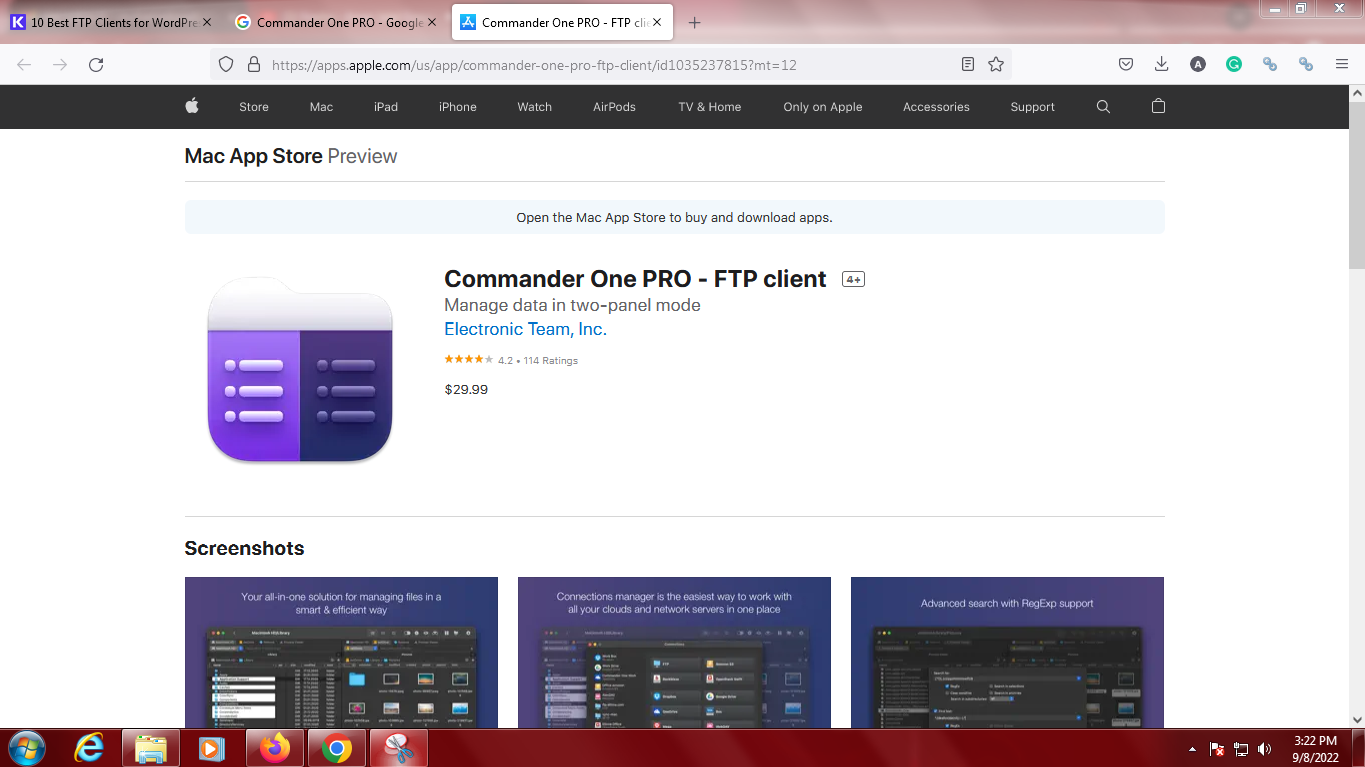This screenshot has height=767, width=1365.
Task: Open the 'Advanced search with RegExp' screenshot thumbnail
Action: pyautogui.click(x=1007, y=652)
